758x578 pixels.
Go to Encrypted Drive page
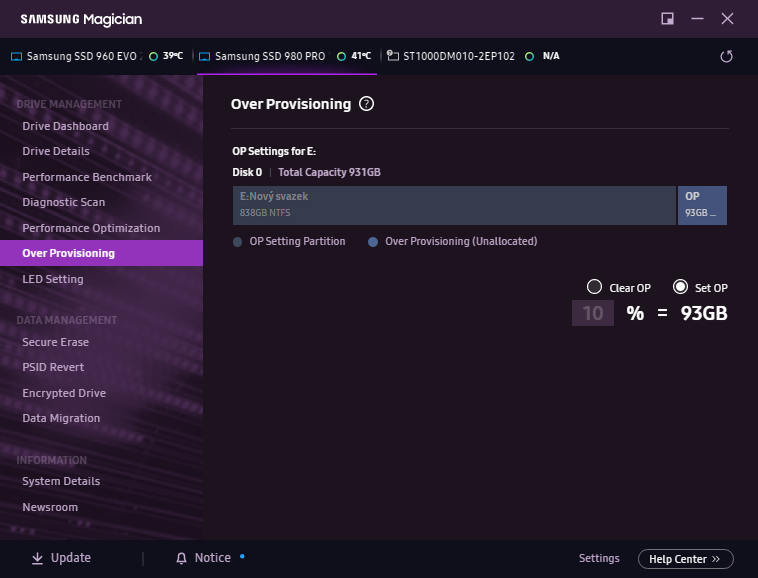[64, 393]
